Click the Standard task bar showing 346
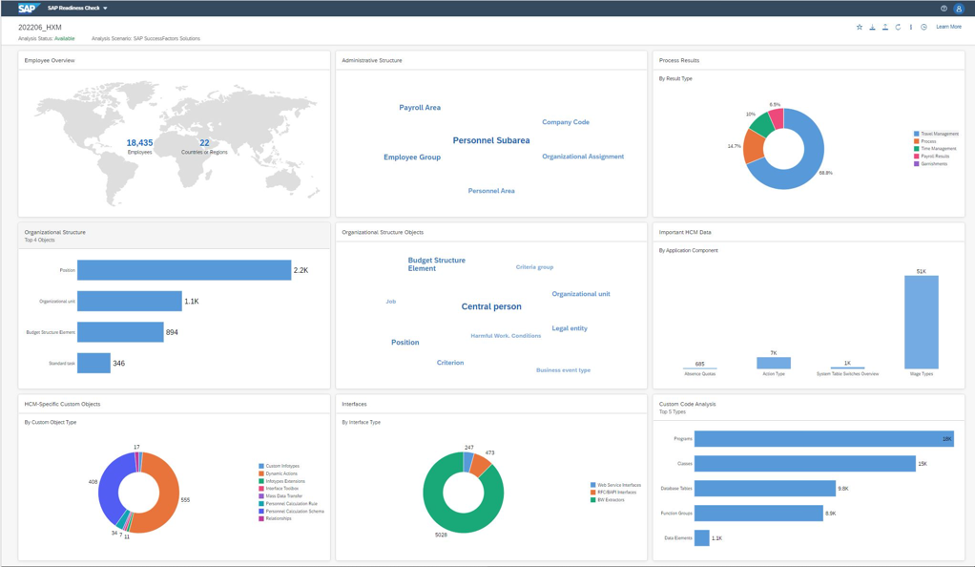This screenshot has height=568, width=977. pyautogui.click(x=93, y=363)
